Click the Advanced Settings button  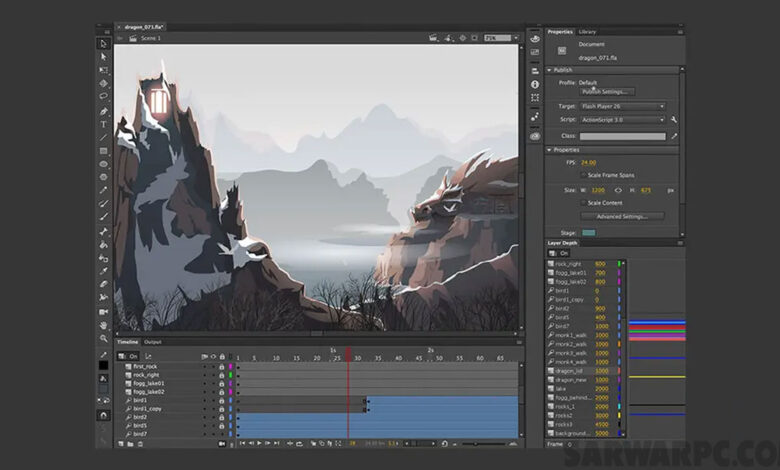(x=622, y=217)
